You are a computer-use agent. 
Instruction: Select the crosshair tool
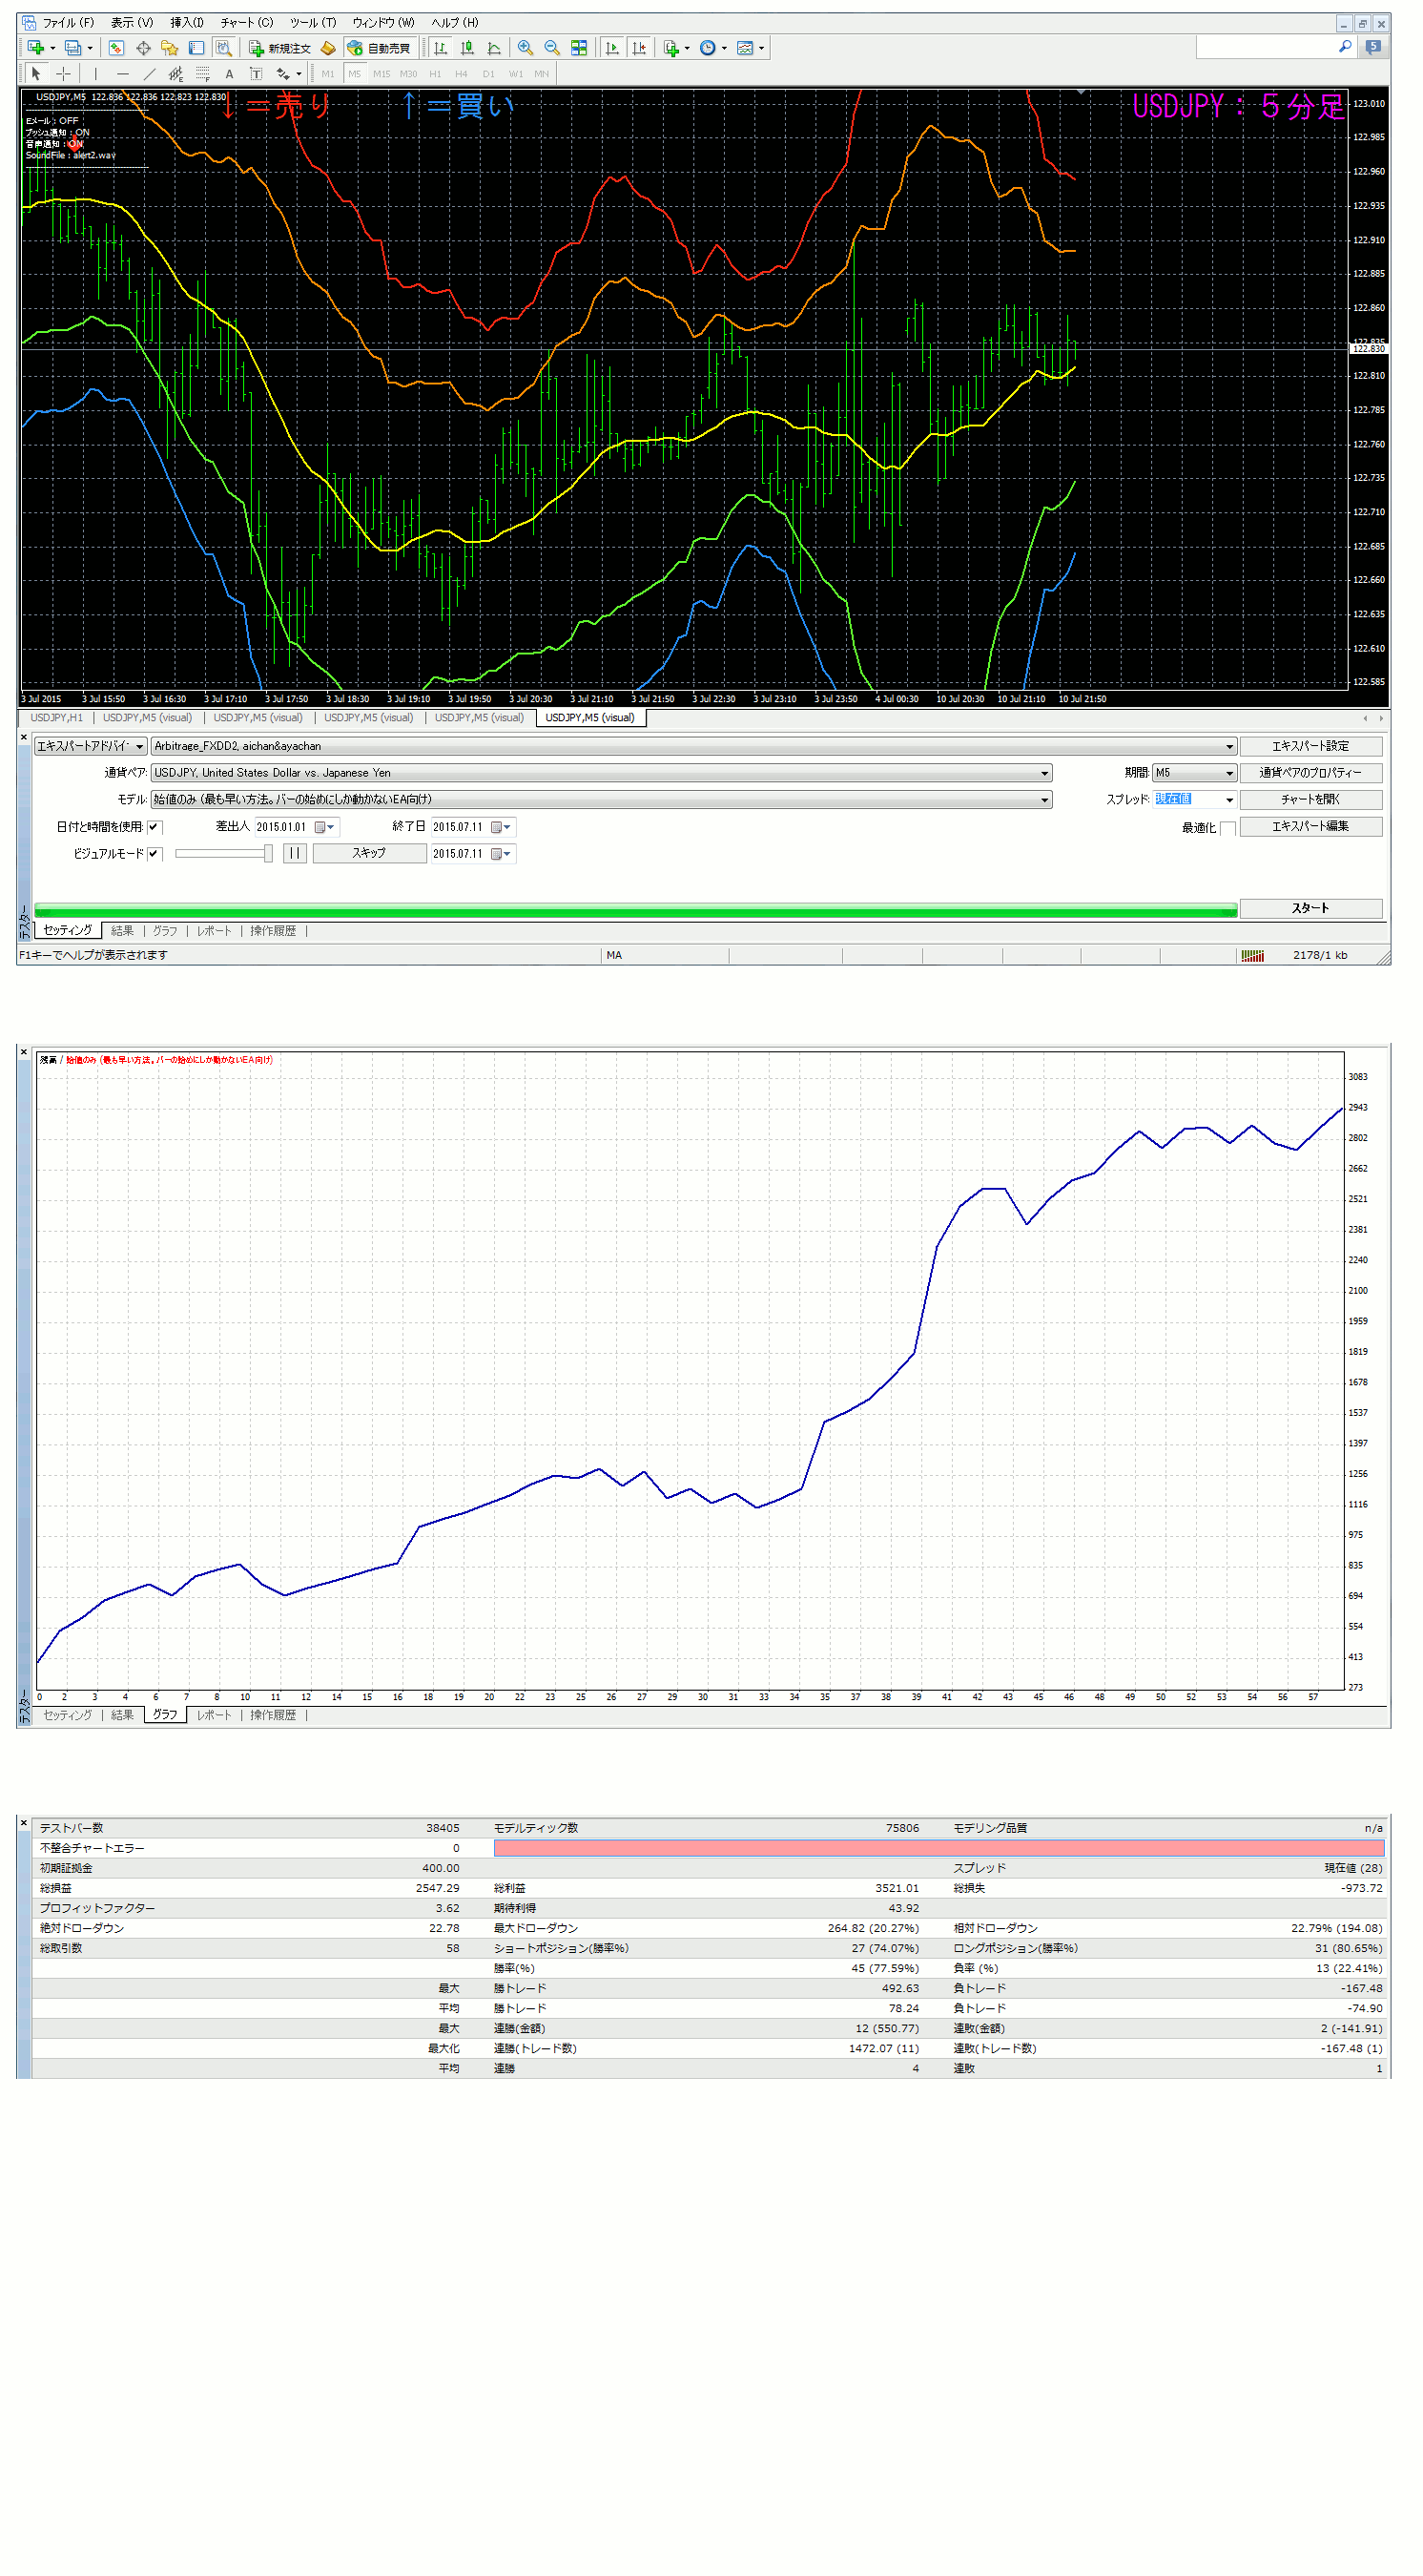tap(63, 74)
